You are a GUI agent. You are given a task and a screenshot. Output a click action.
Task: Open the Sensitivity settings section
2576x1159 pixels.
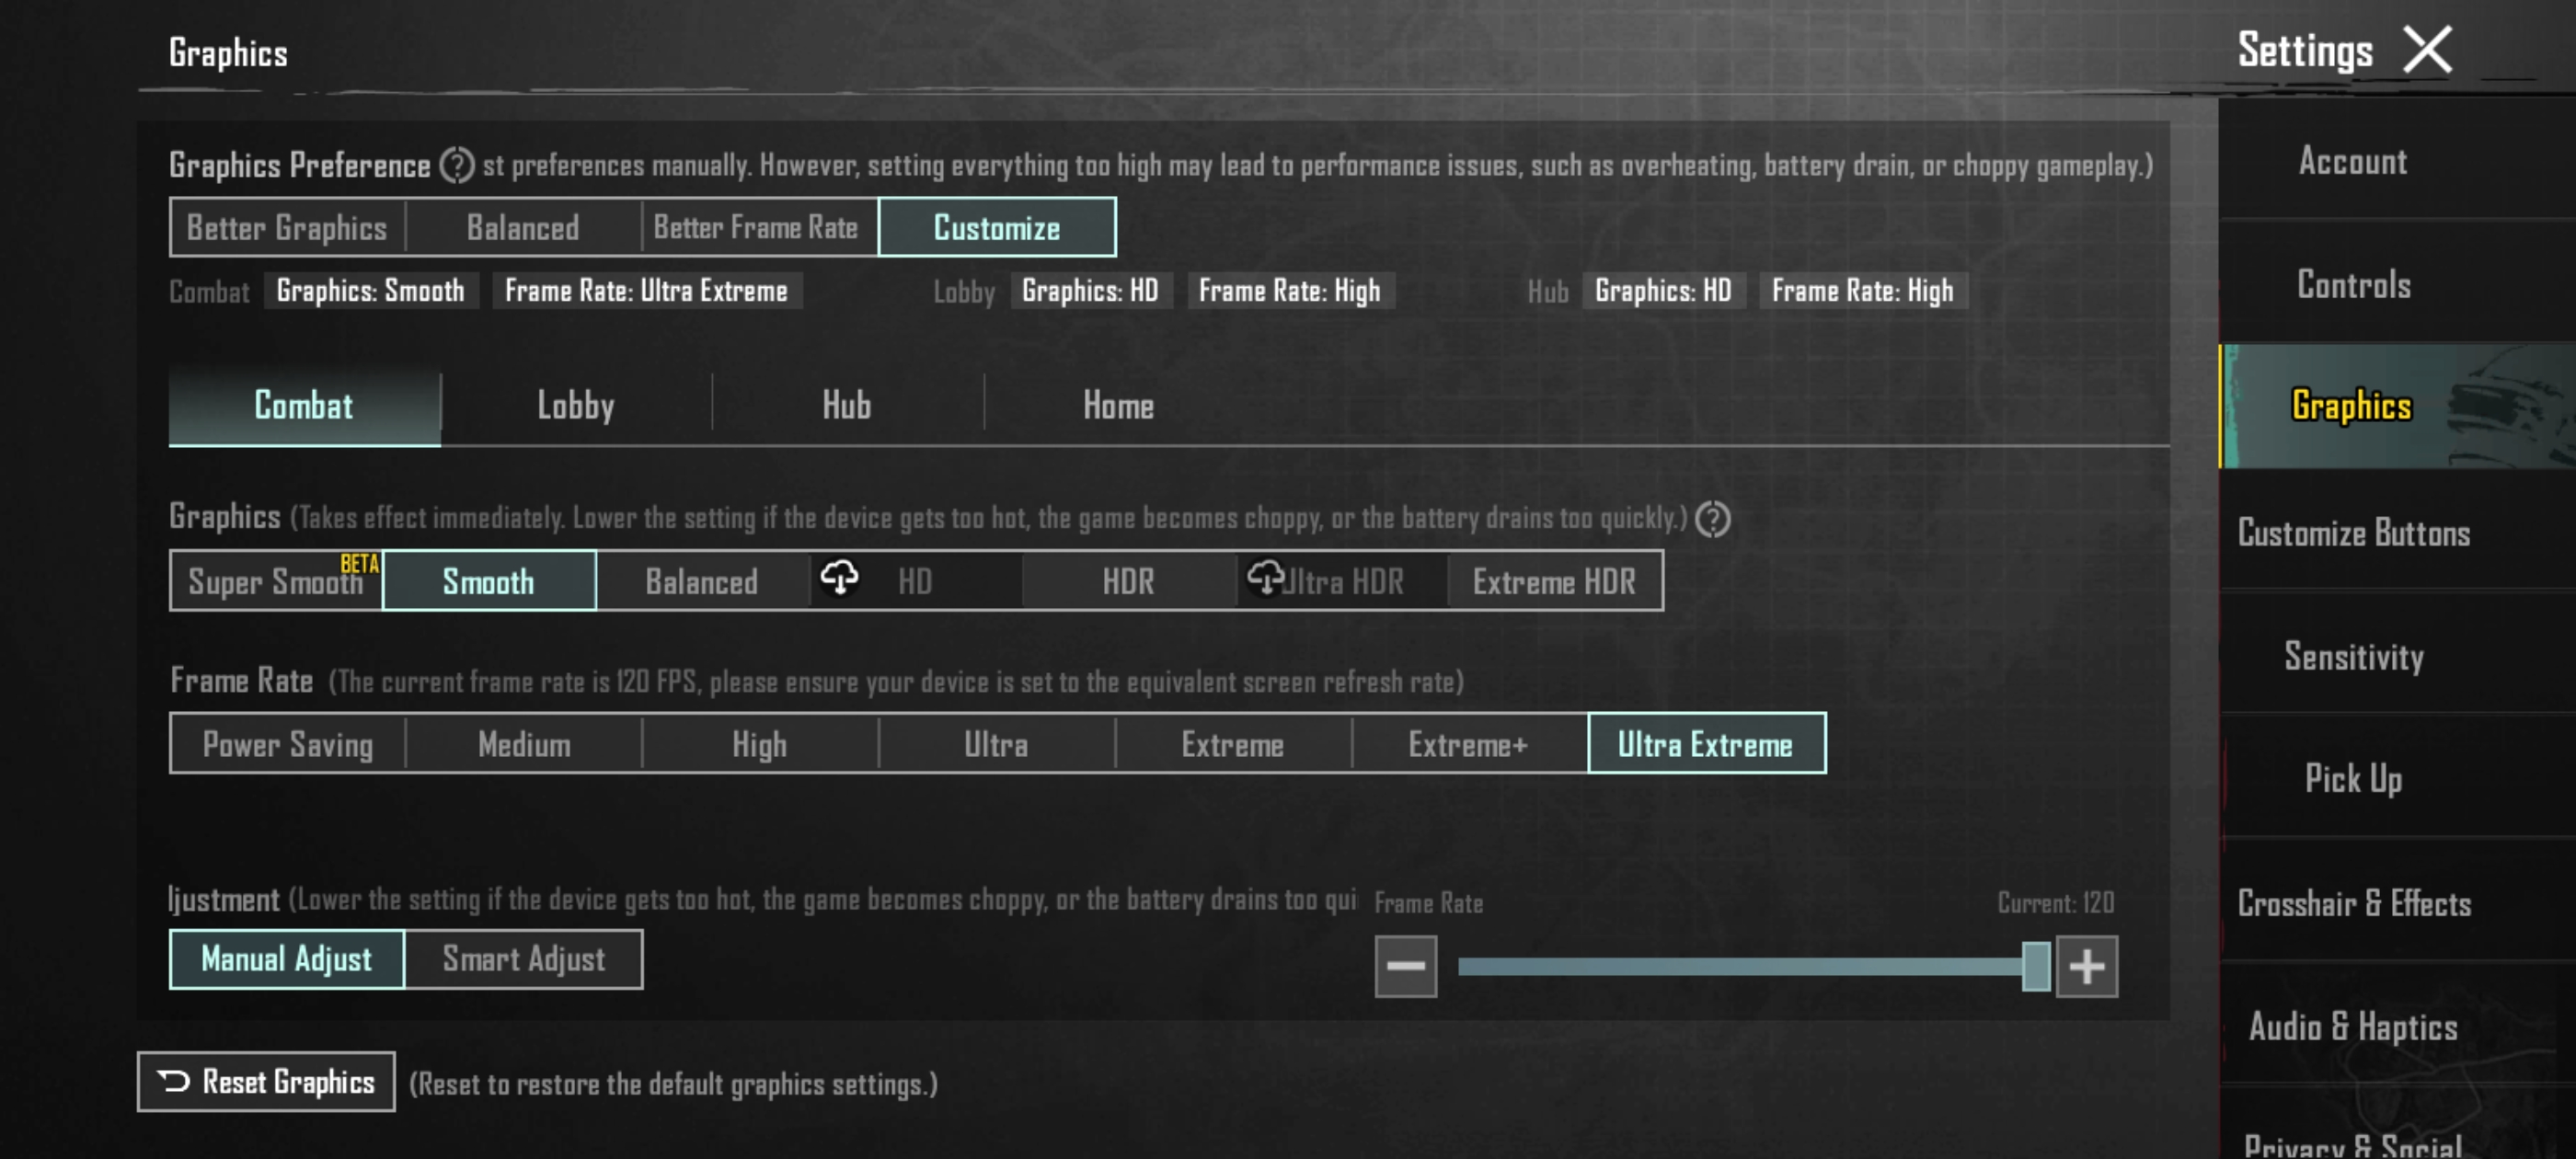click(x=2353, y=656)
